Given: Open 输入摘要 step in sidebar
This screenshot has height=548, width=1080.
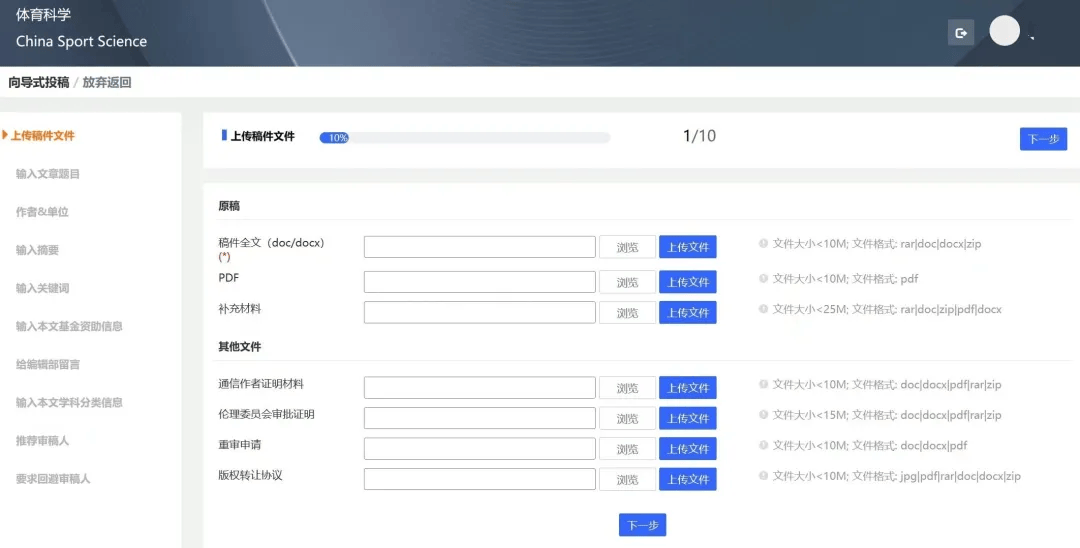Looking at the screenshot, I should tap(37, 250).
